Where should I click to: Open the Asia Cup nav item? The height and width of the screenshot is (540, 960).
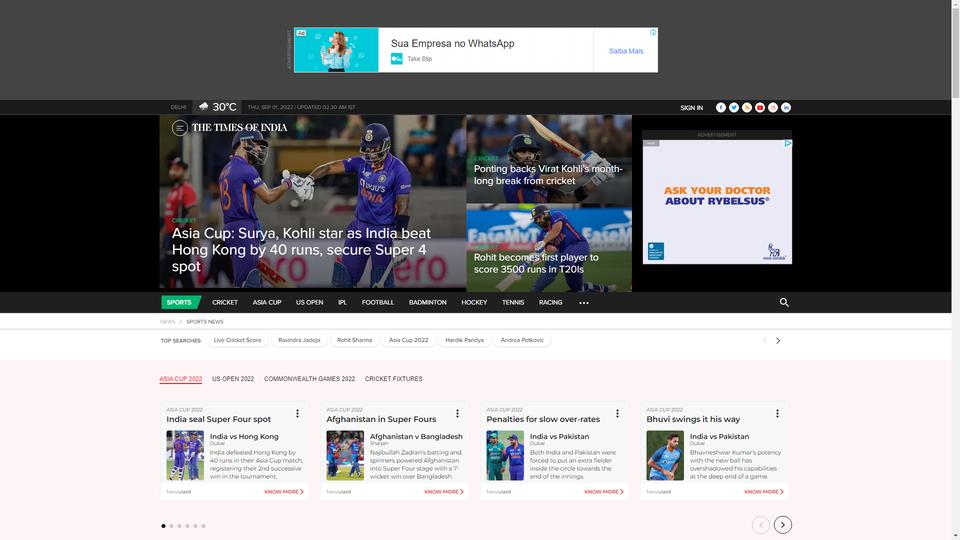pyautogui.click(x=267, y=302)
